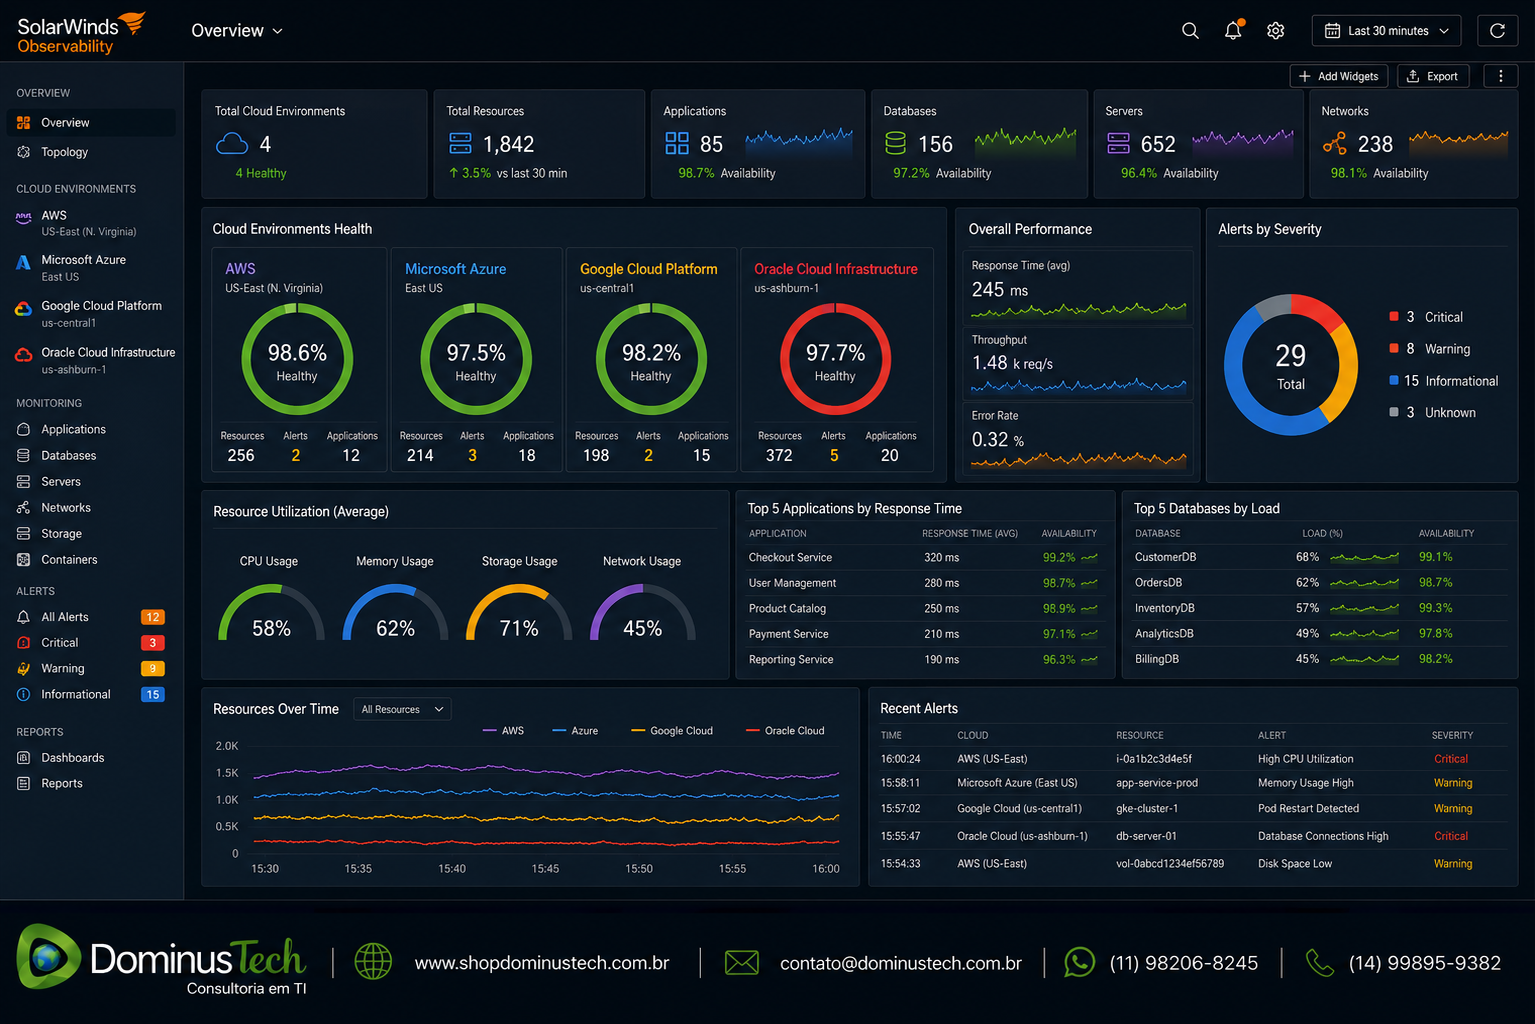Click the Storage Usage 71% gauge

pos(519,612)
